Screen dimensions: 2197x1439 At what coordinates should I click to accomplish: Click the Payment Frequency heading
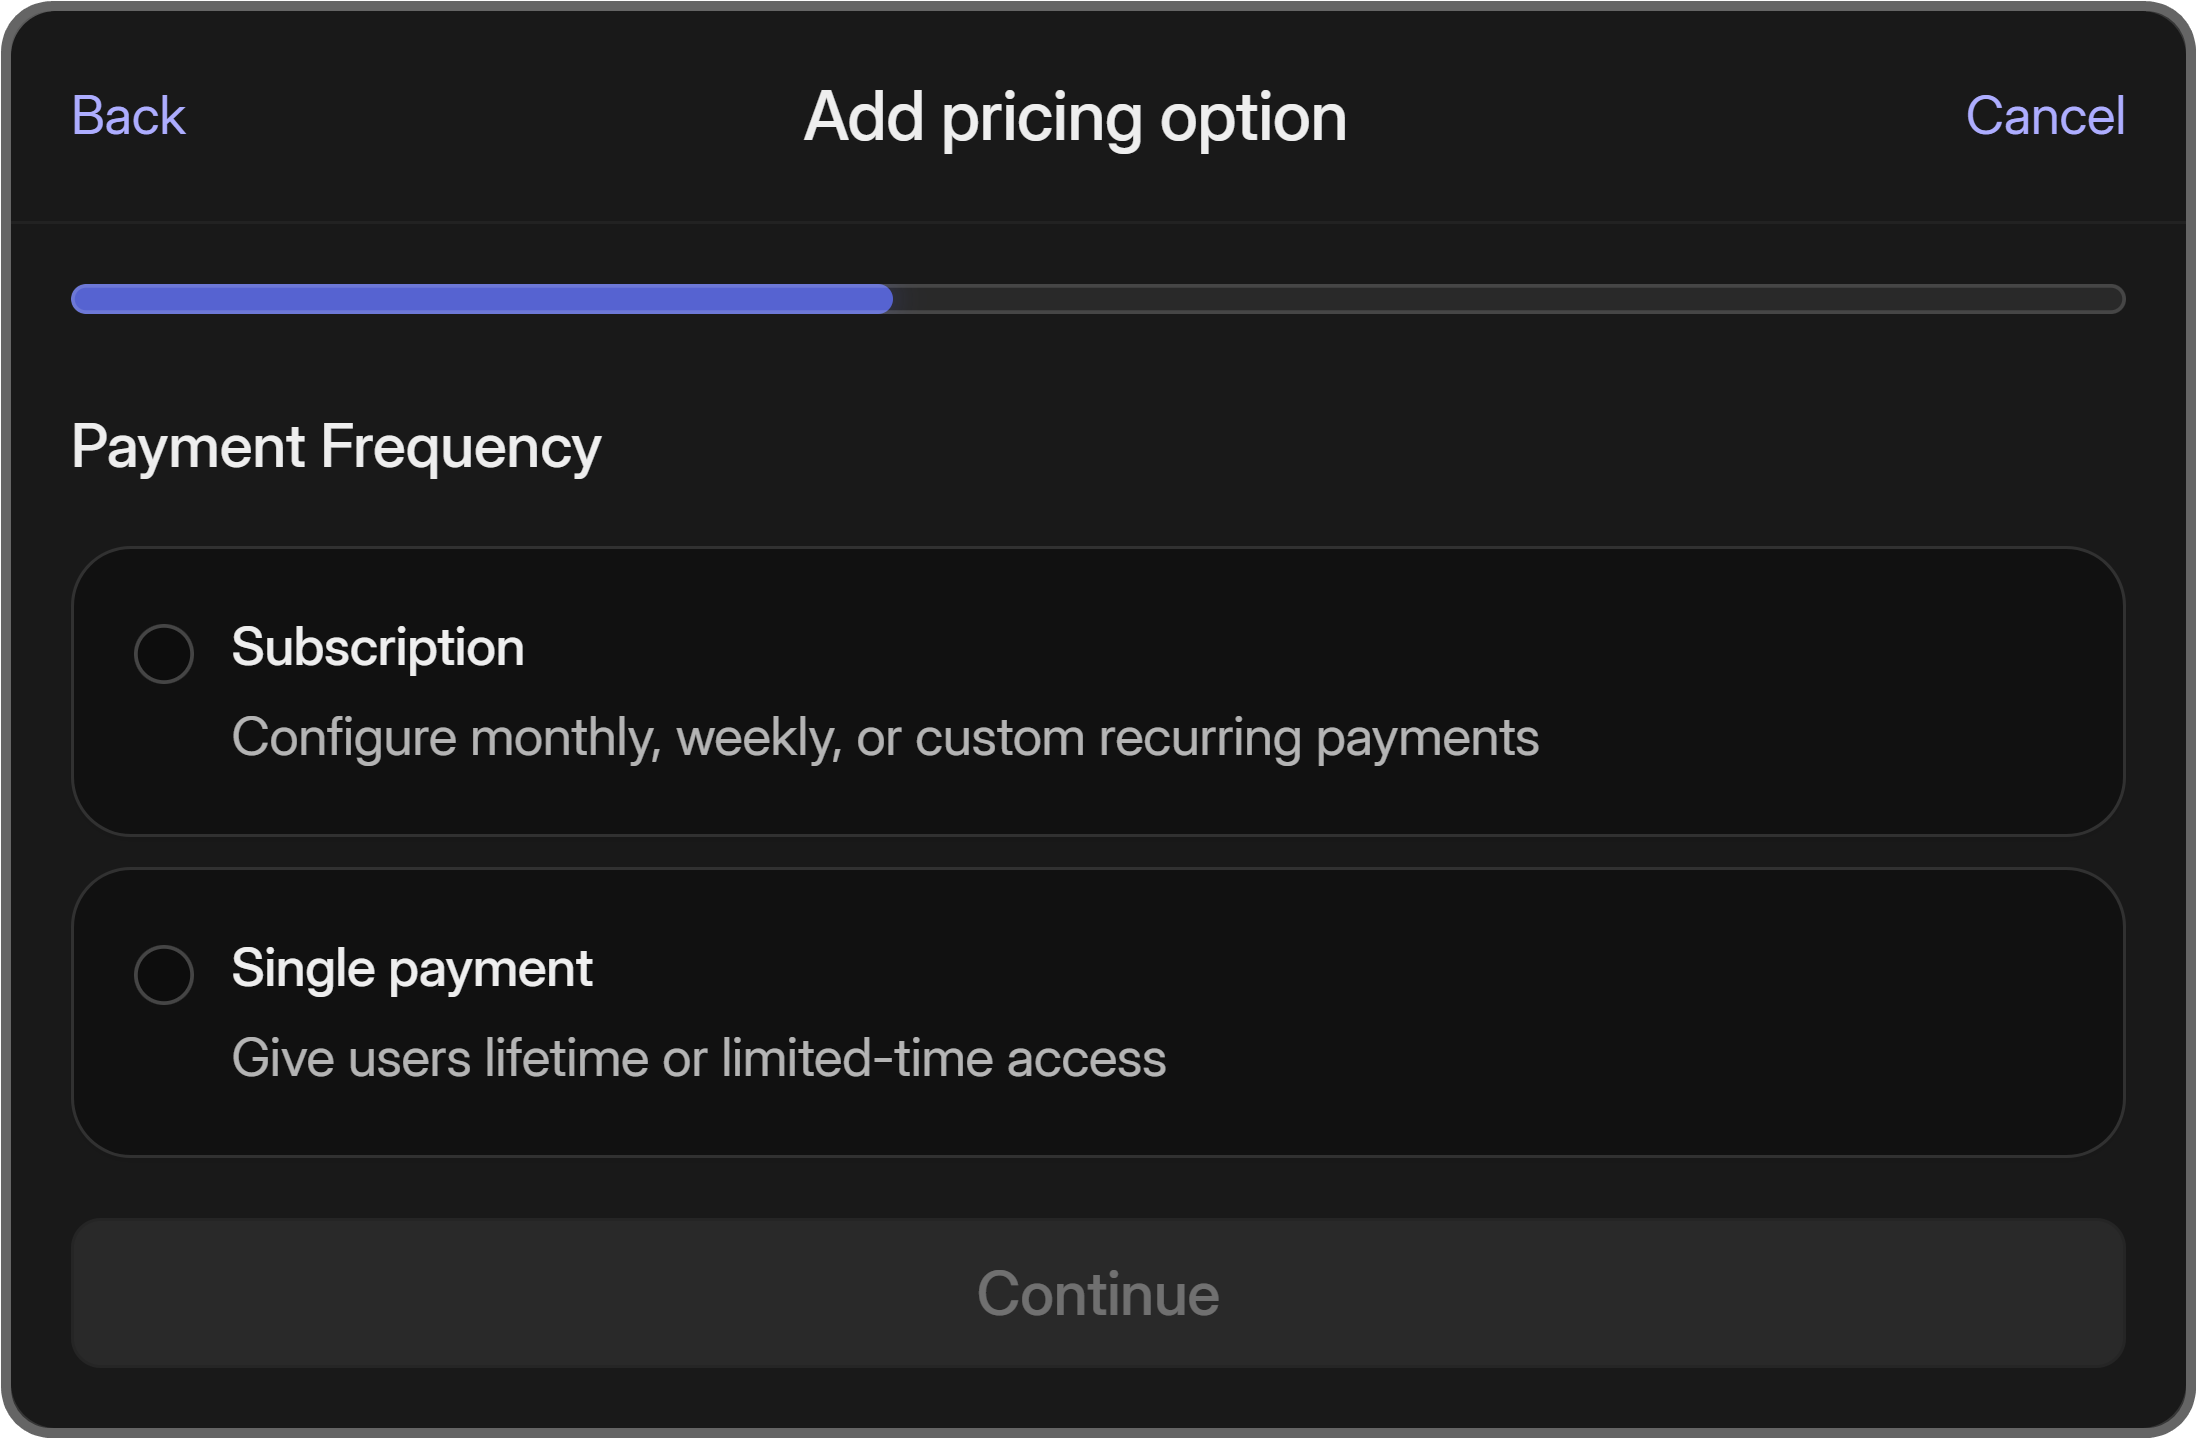tap(336, 446)
